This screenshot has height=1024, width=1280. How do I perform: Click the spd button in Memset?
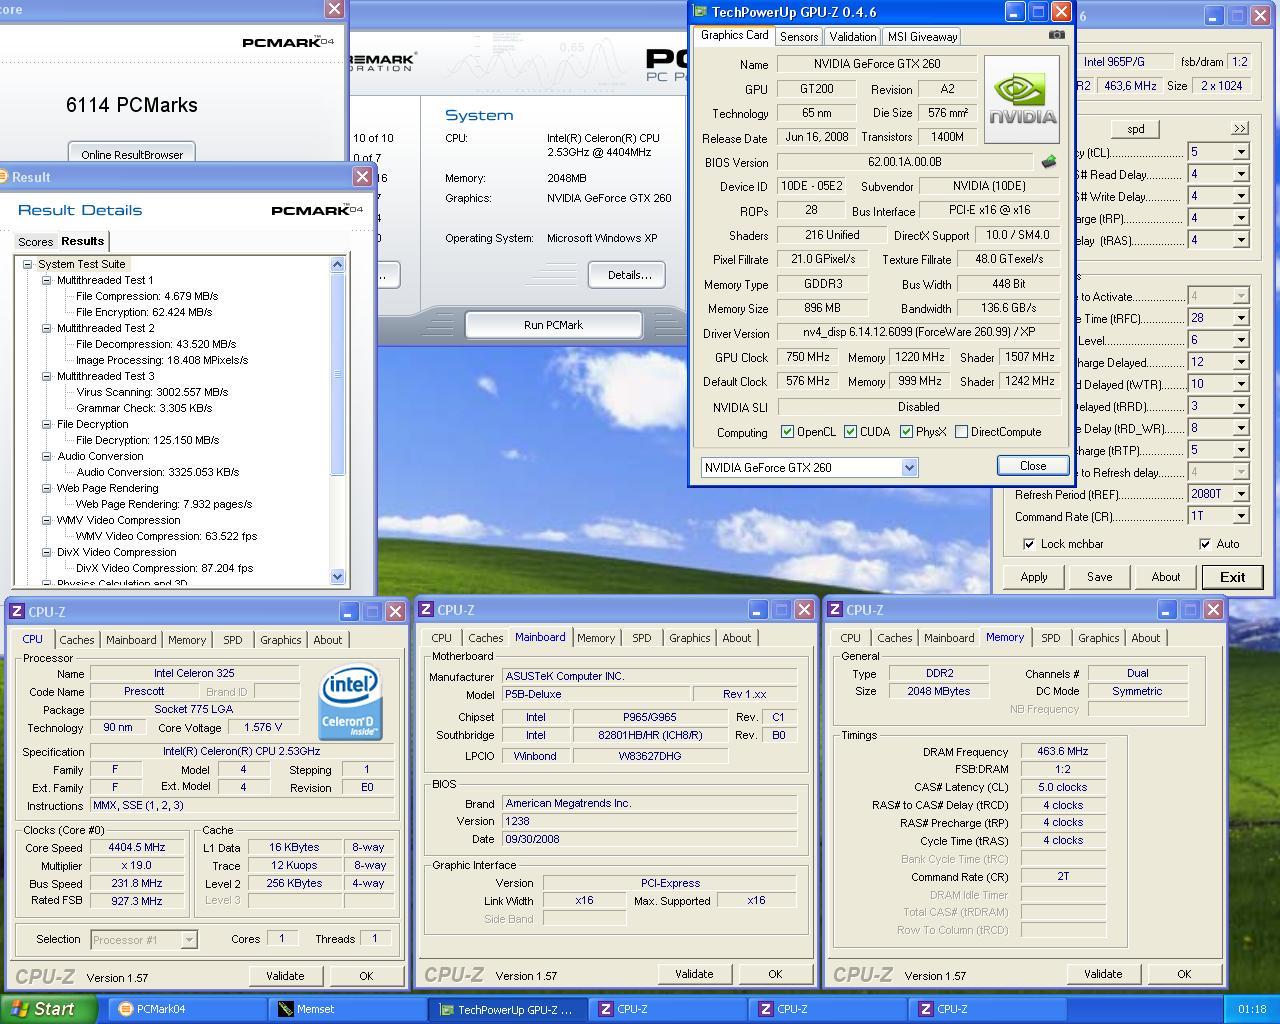pos(1136,129)
